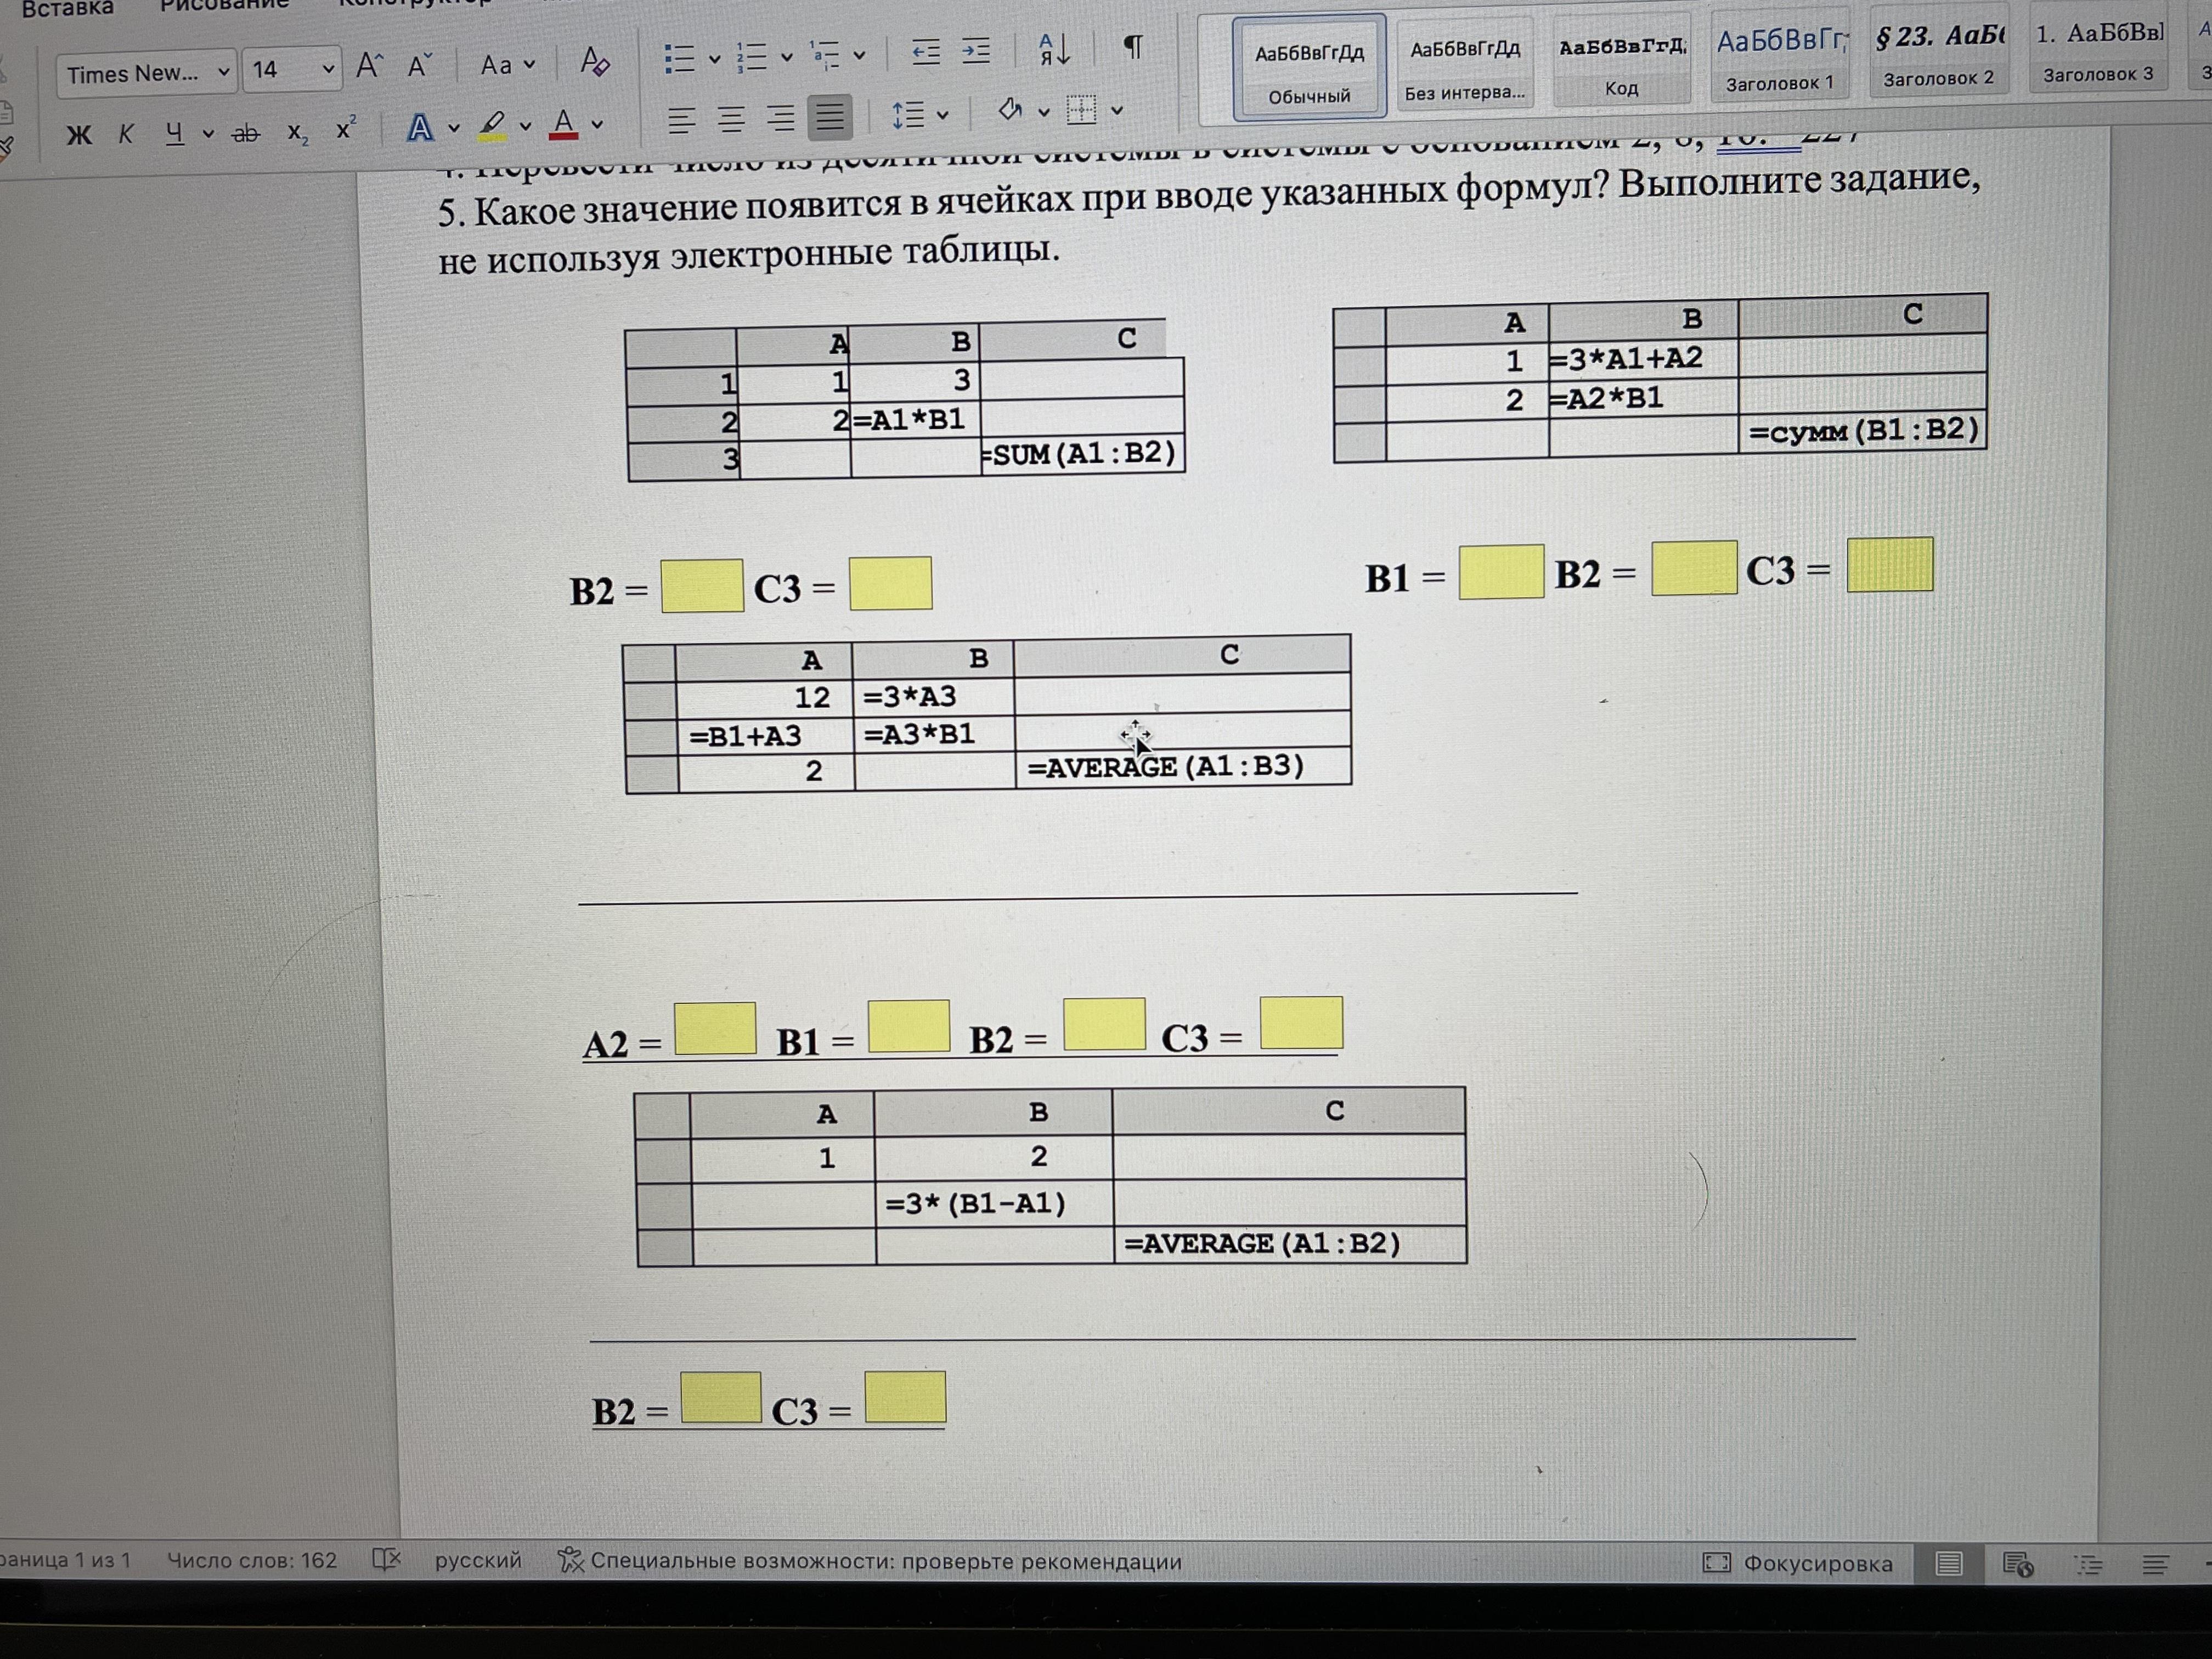
Task: Apply the Заголовок 1 style
Action: point(1780,60)
